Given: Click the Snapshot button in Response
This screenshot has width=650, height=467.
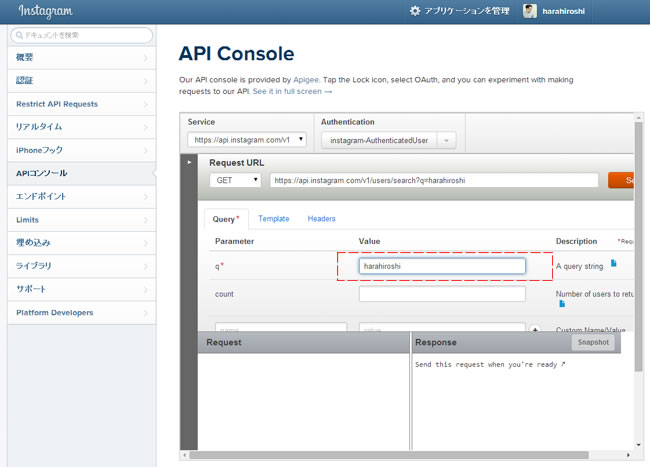Looking at the screenshot, I should [593, 342].
